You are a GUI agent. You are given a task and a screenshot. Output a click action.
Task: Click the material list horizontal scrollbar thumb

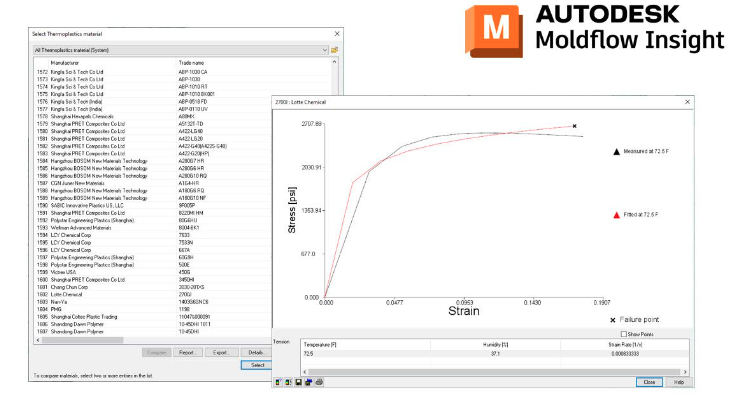82,340
